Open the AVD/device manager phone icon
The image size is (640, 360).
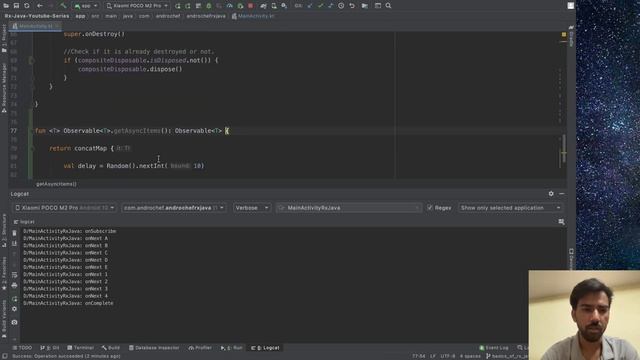(x=274, y=6)
